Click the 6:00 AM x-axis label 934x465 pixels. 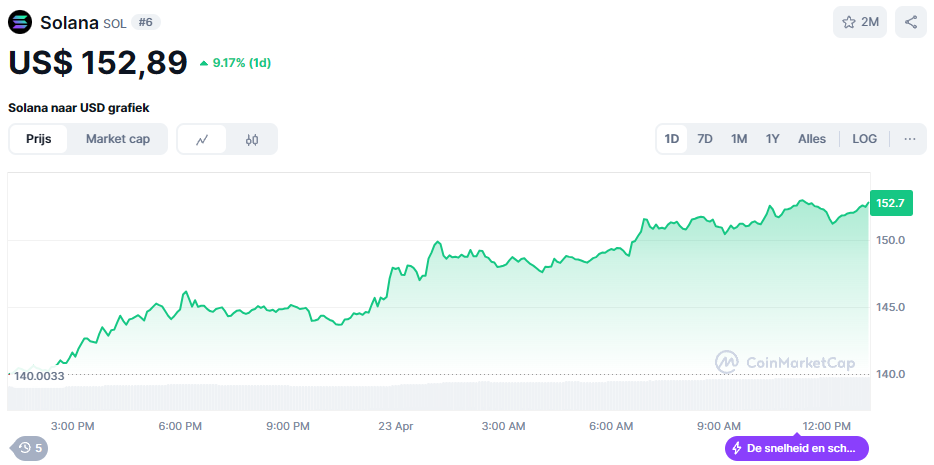click(x=611, y=426)
